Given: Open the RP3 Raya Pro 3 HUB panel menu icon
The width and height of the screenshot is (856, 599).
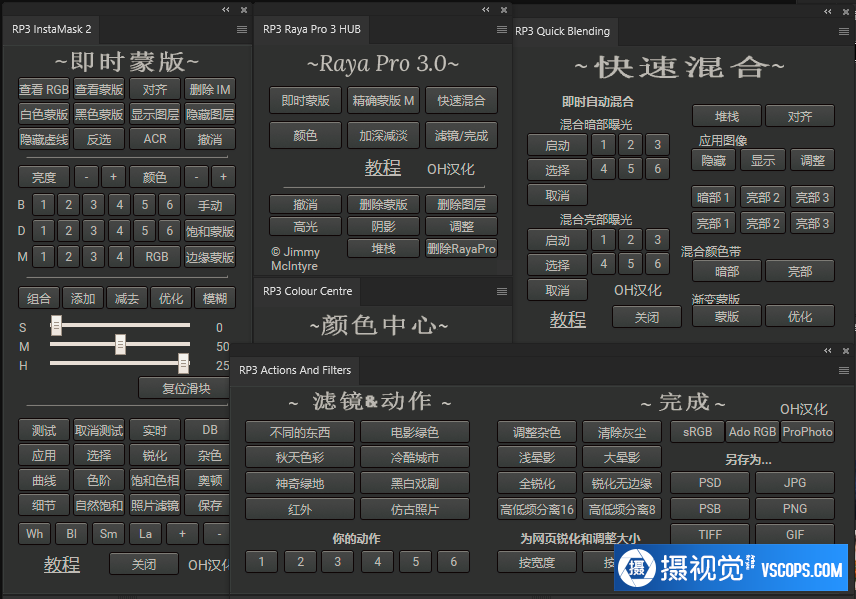Looking at the screenshot, I should [502, 29].
